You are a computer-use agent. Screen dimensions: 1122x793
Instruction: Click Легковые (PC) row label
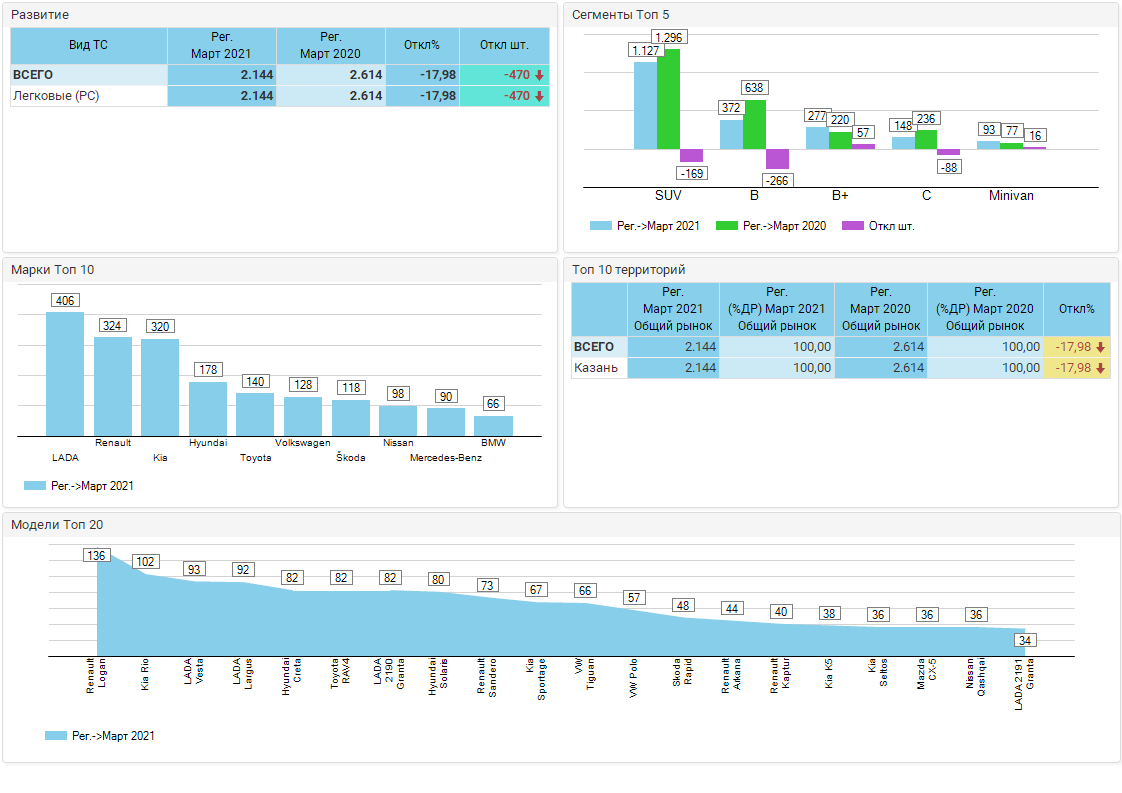(56, 96)
